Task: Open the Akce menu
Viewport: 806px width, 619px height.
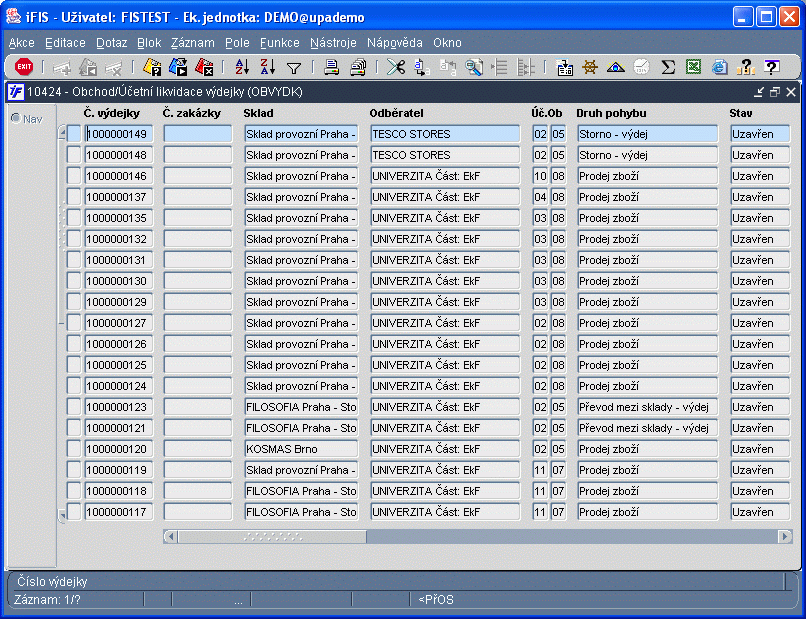Action: (22, 43)
